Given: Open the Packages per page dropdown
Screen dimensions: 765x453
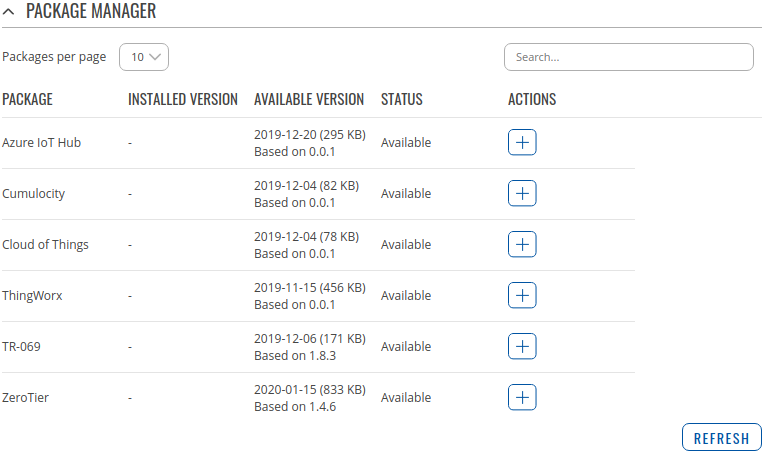Looking at the screenshot, I should point(144,57).
